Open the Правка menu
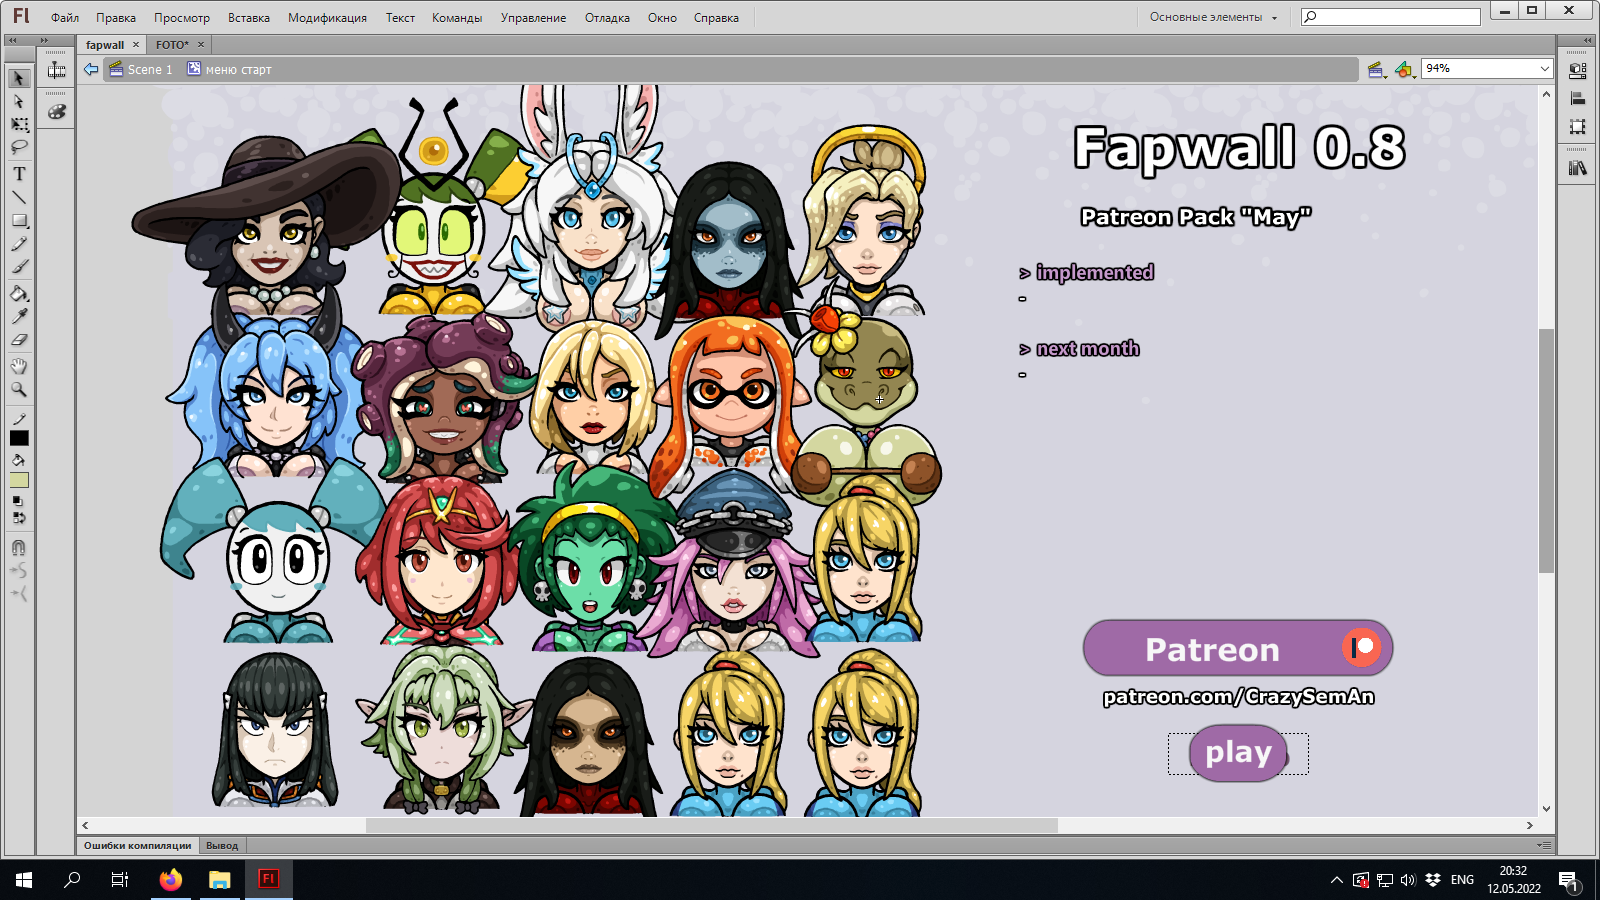 click(116, 18)
